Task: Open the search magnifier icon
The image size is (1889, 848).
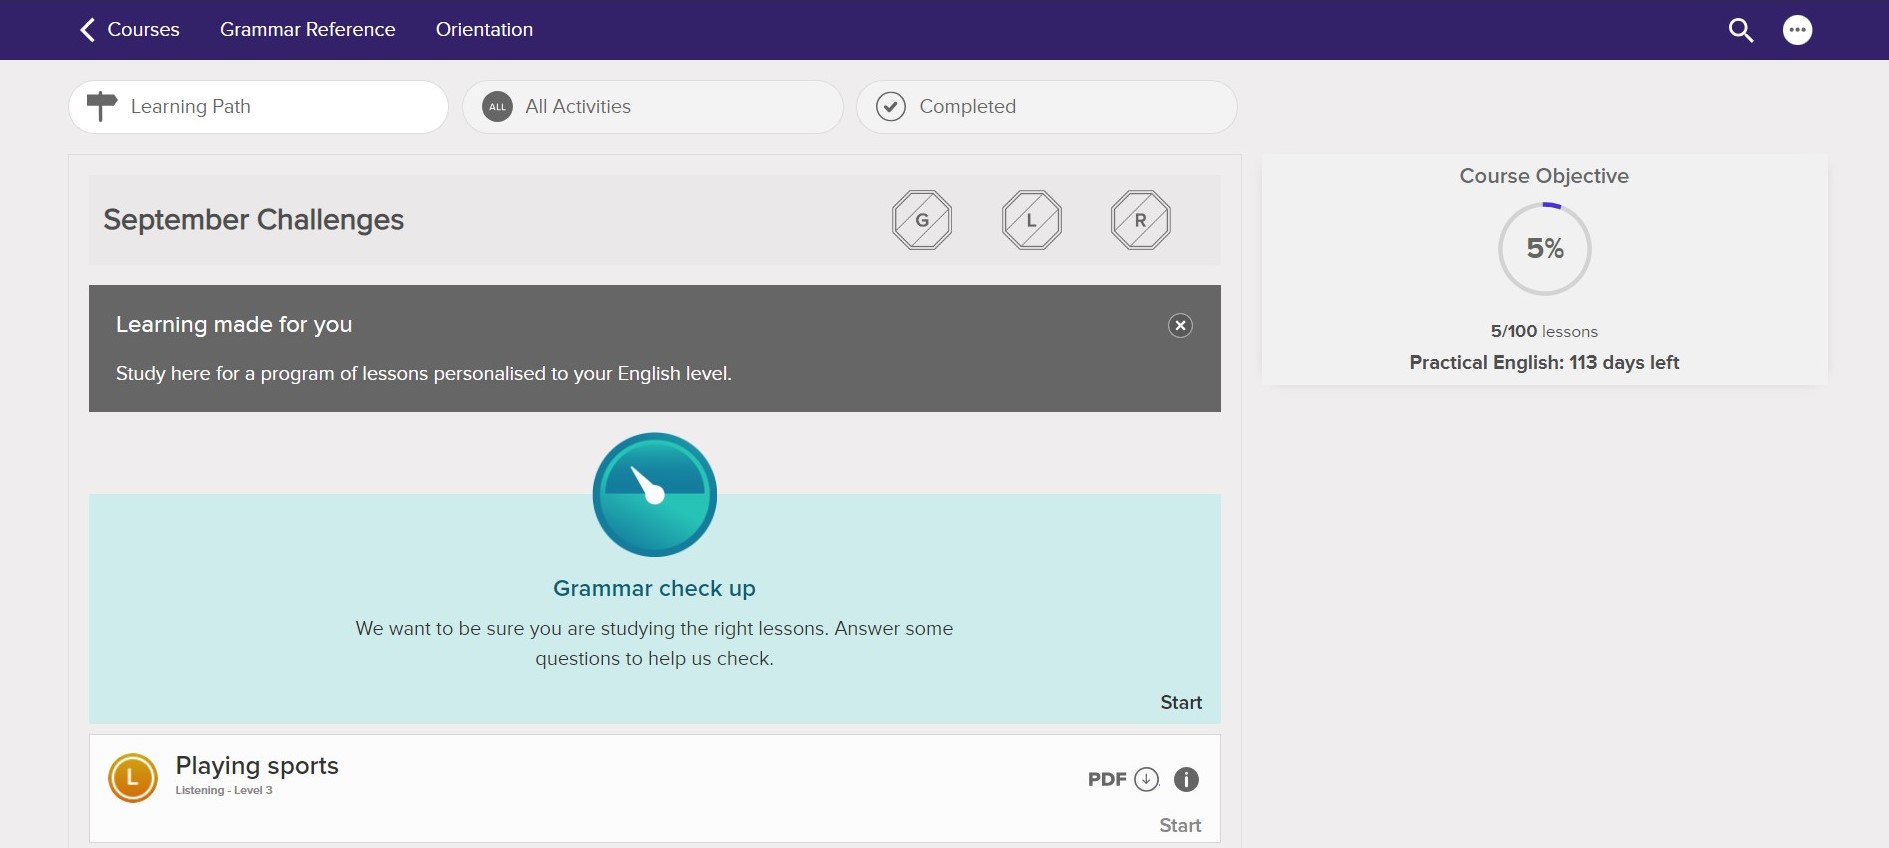Action: (1741, 30)
